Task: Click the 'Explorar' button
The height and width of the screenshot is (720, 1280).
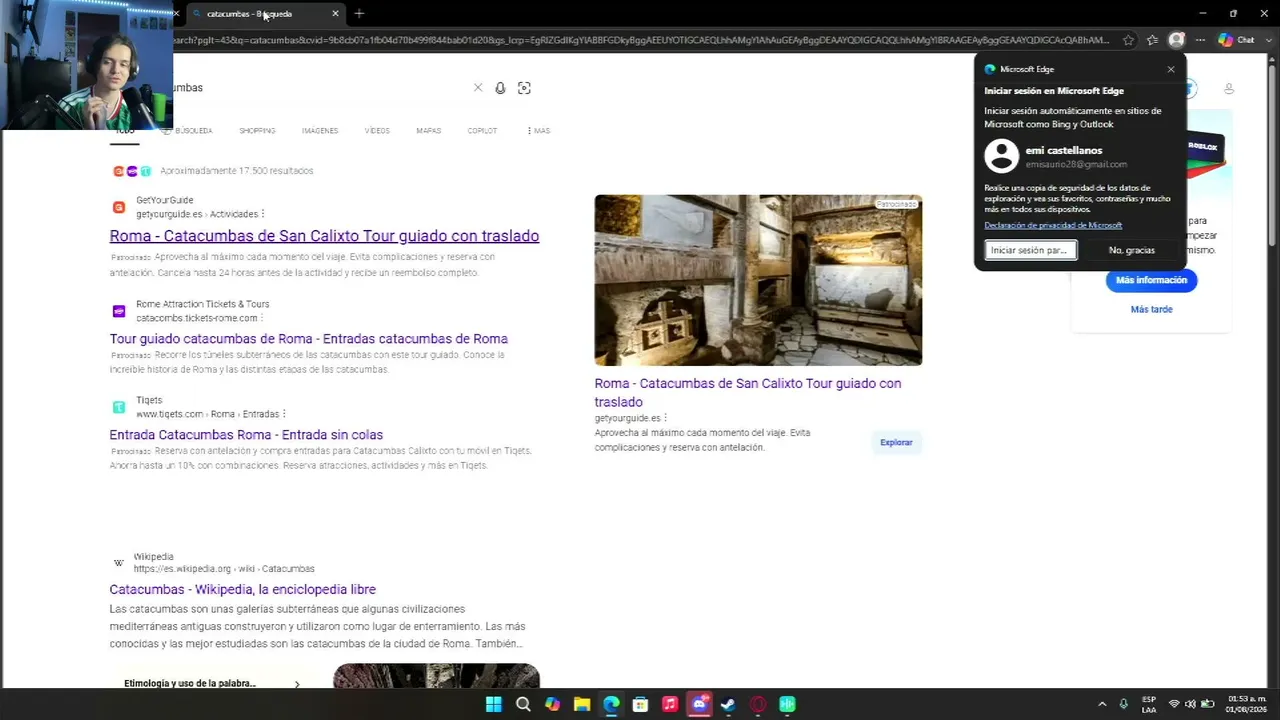Action: (896, 442)
